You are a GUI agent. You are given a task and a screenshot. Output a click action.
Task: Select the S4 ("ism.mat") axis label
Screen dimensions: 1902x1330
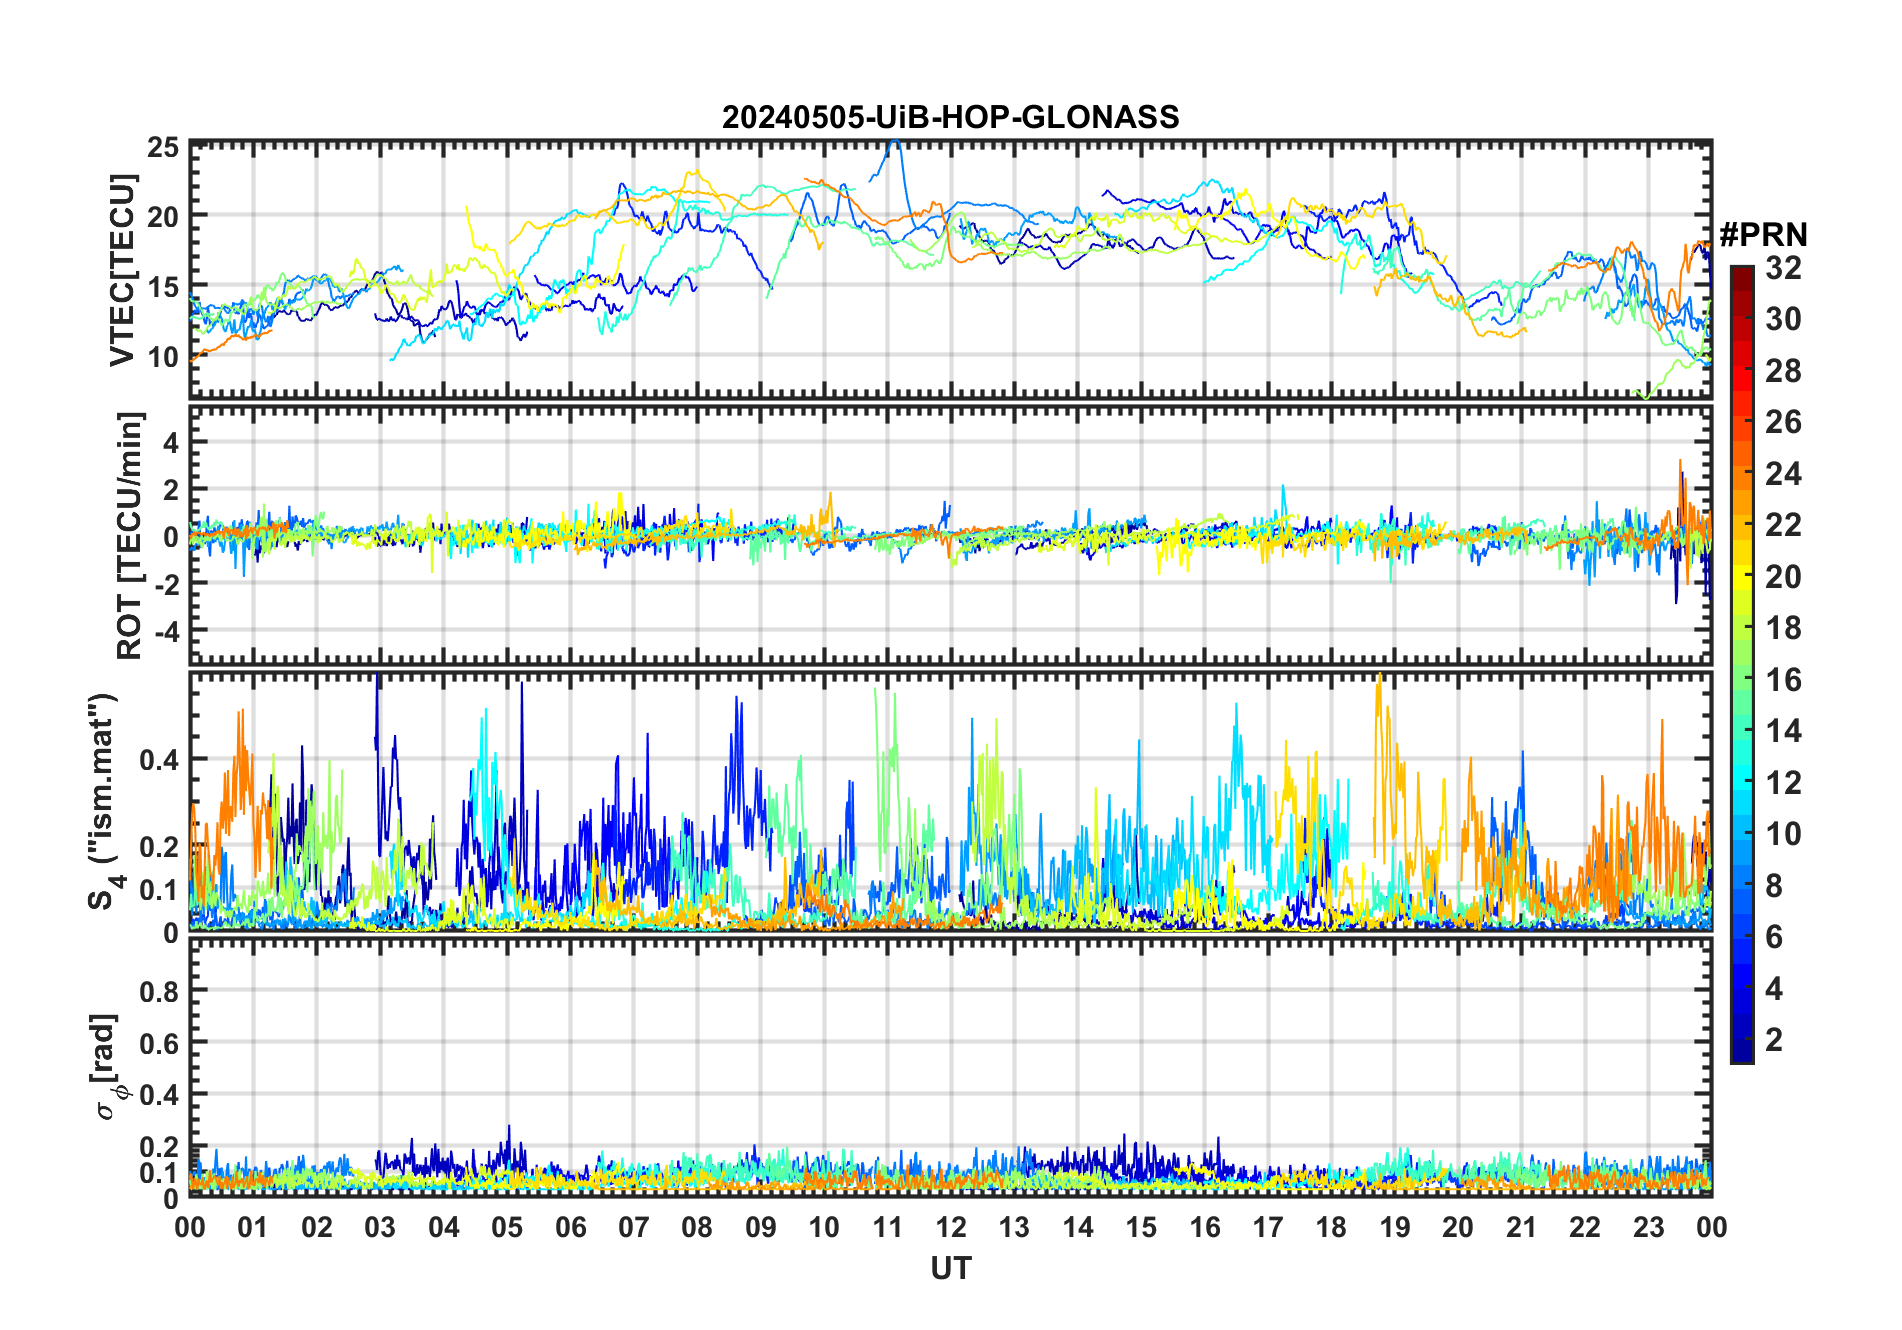click(x=103, y=801)
